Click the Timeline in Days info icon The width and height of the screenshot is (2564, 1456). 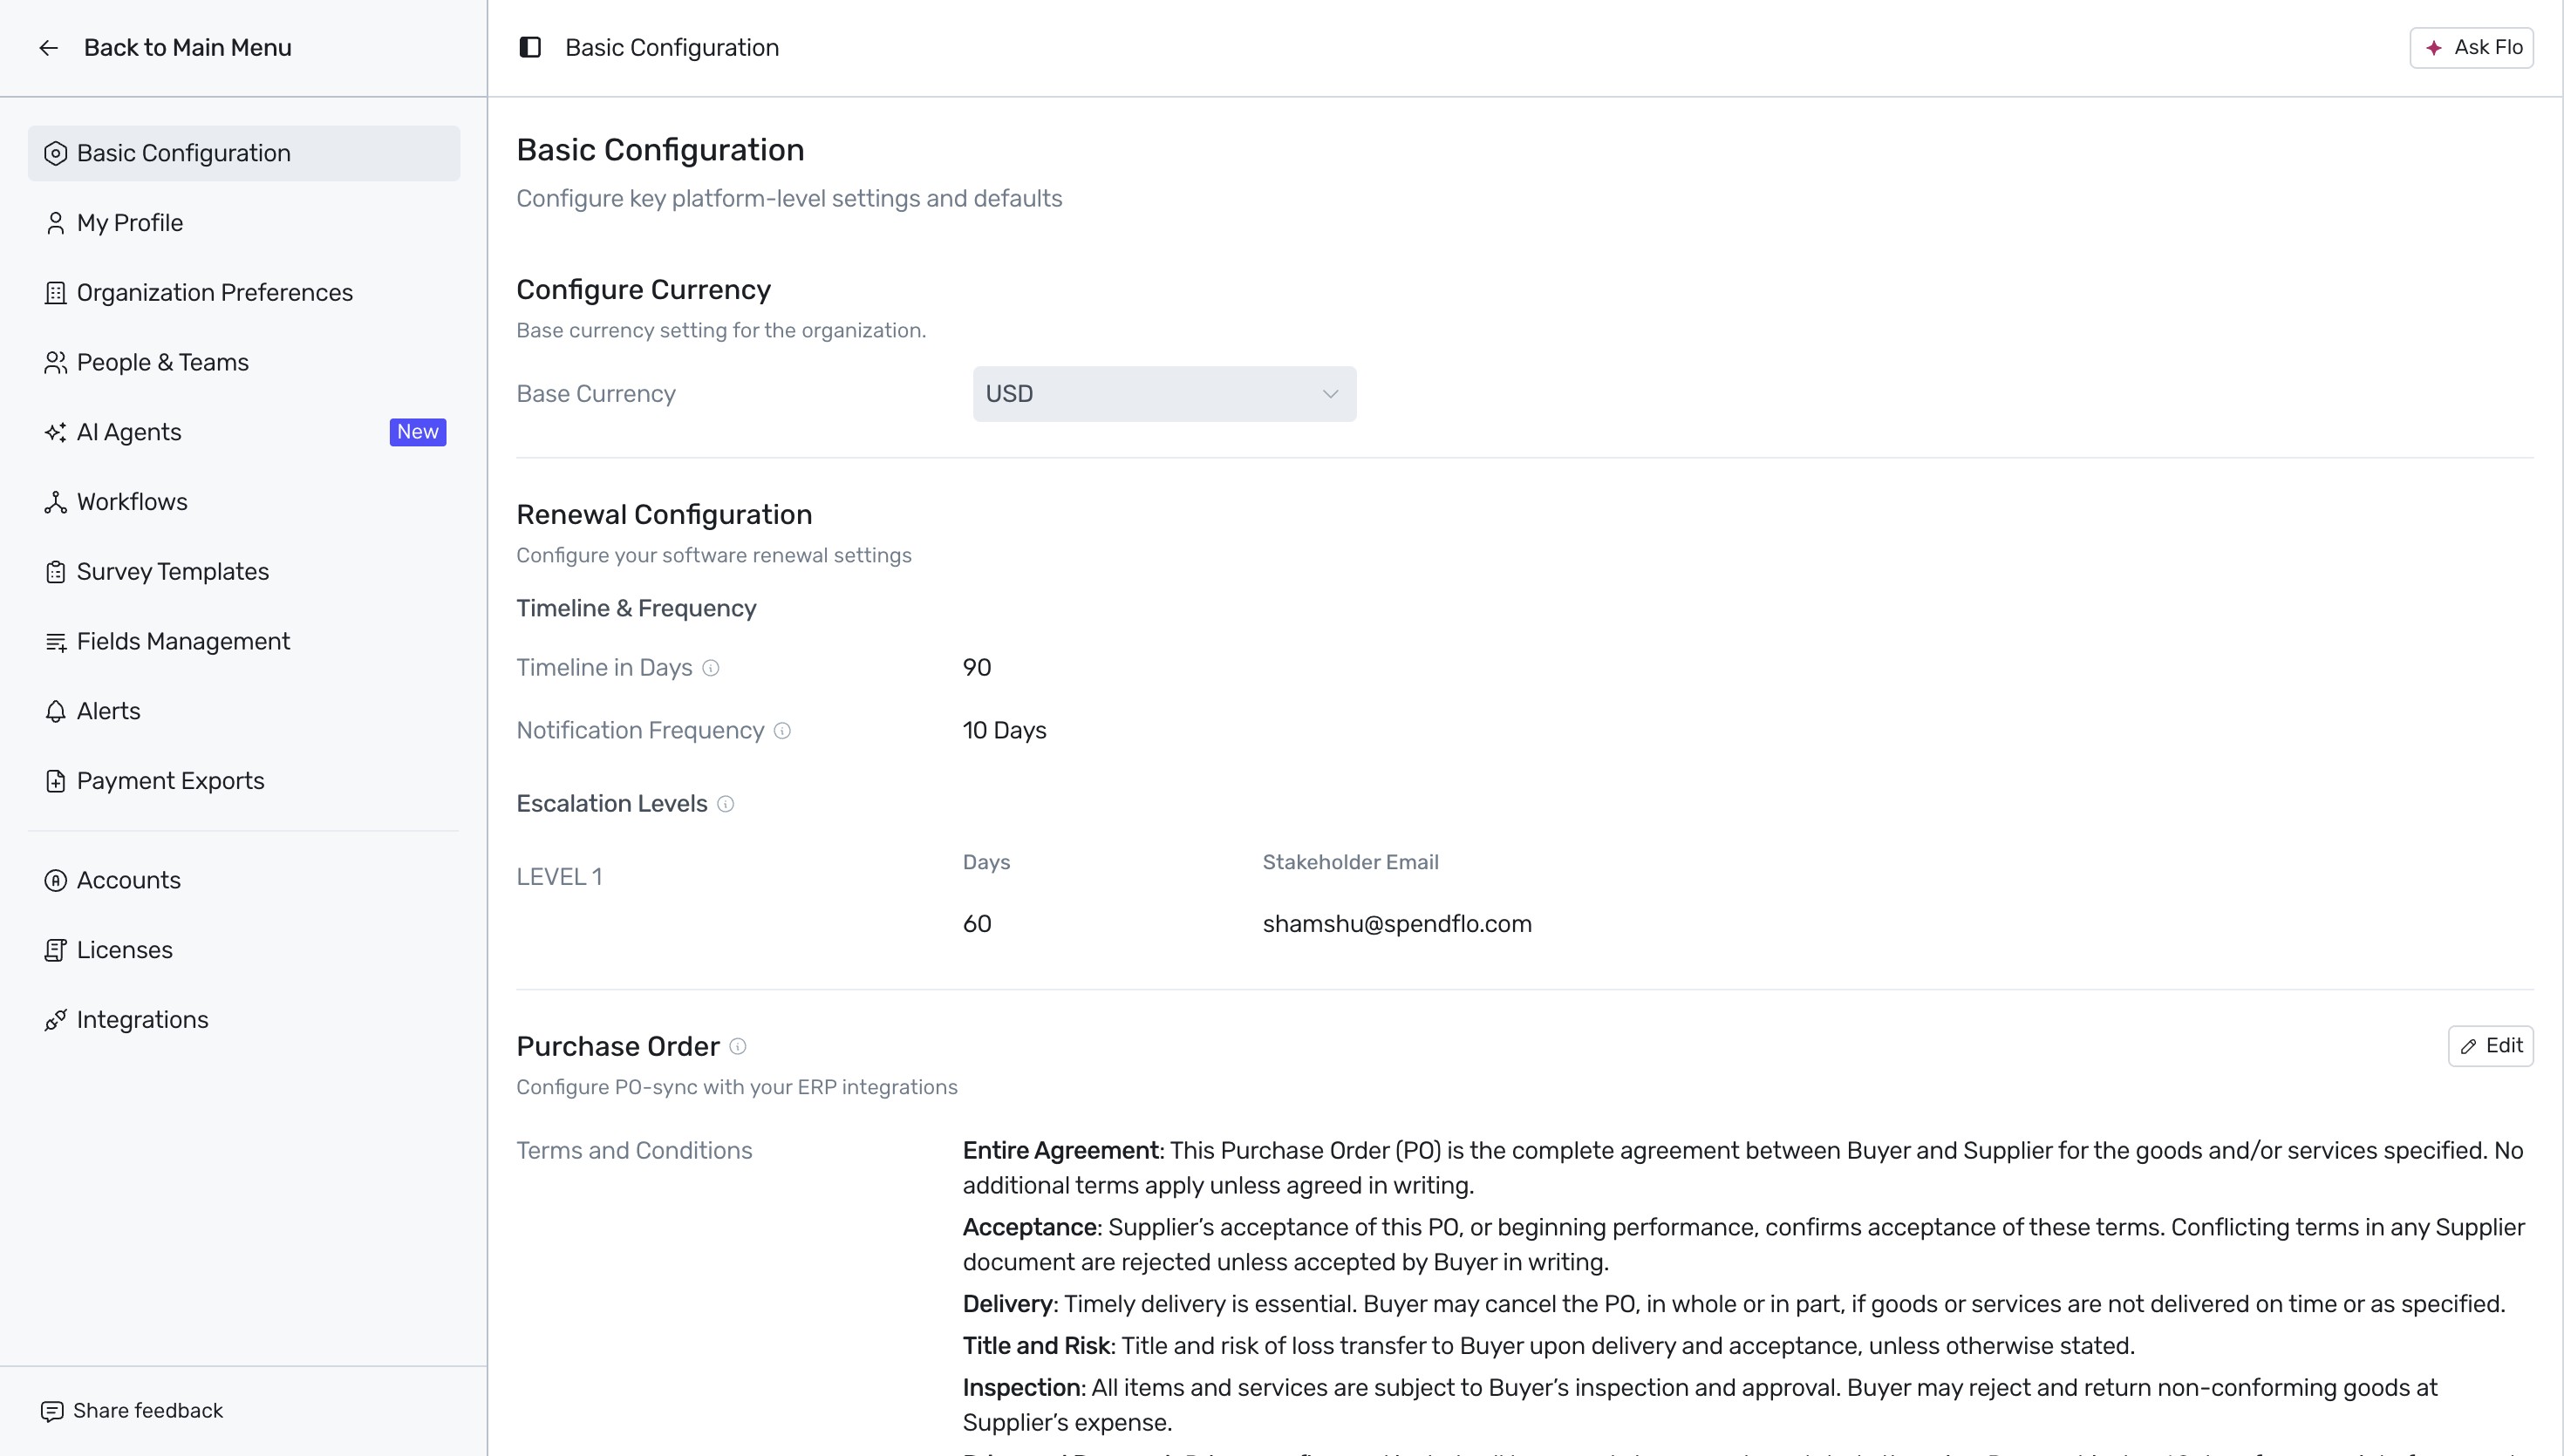tap(711, 668)
